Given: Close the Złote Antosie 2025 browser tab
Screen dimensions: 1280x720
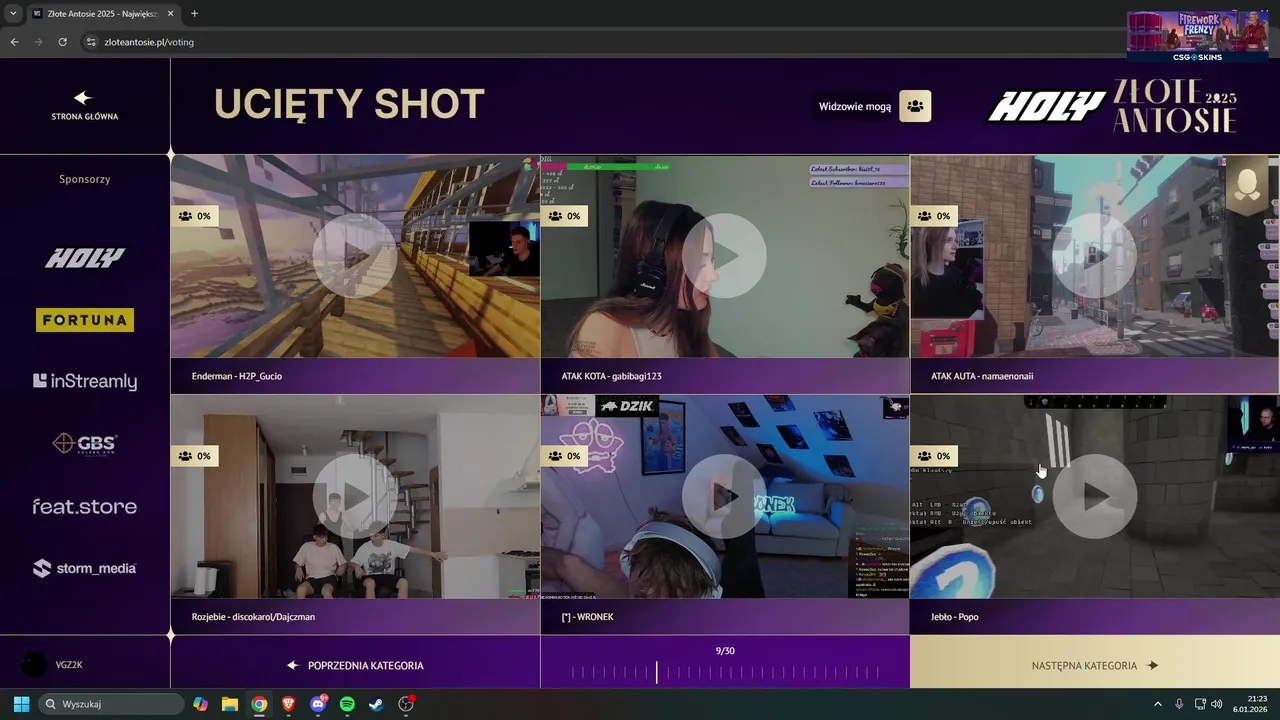Looking at the screenshot, I should [x=170, y=14].
